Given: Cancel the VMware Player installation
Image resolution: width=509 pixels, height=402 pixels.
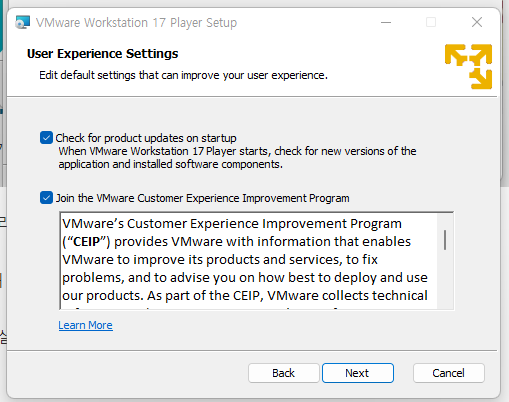Looking at the screenshot, I should (x=449, y=373).
